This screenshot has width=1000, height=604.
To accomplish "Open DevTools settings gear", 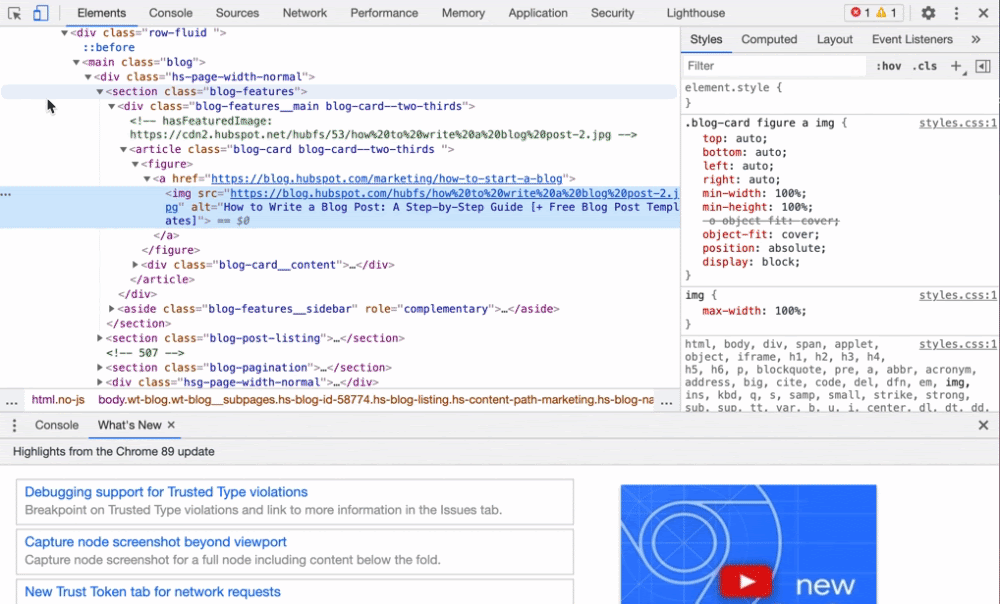I will [x=928, y=13].
